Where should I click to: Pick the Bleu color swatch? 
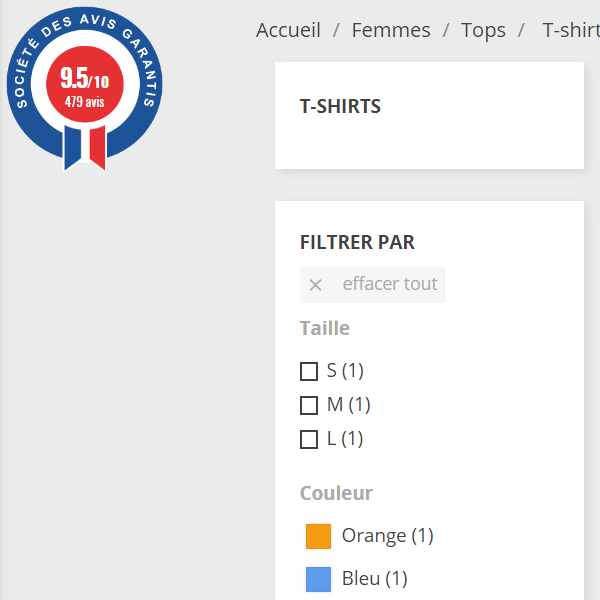[x=318, y=579]
